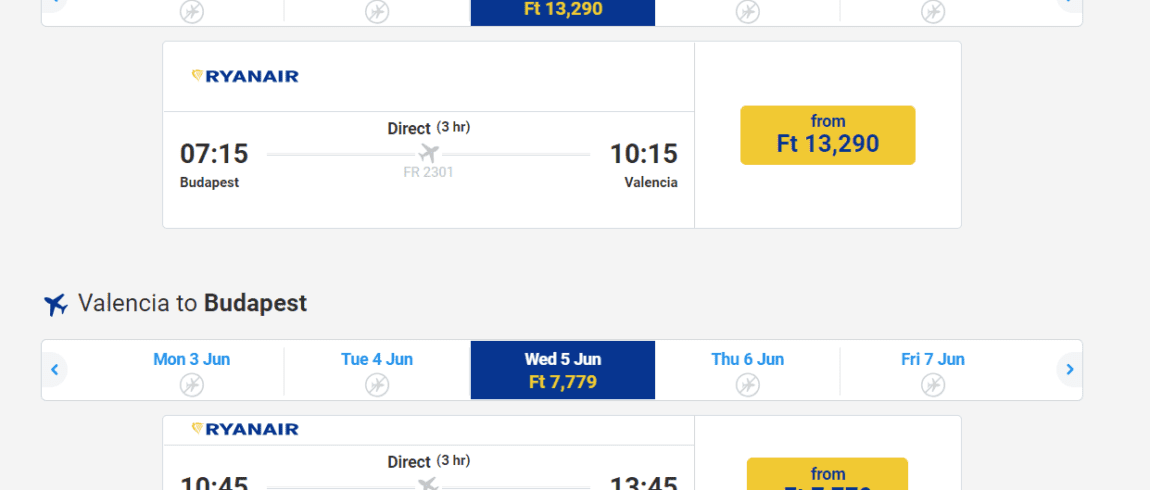
Task: Click the no-flight icon under Fri 7 Jun
Action: click(x=933, y=384)
